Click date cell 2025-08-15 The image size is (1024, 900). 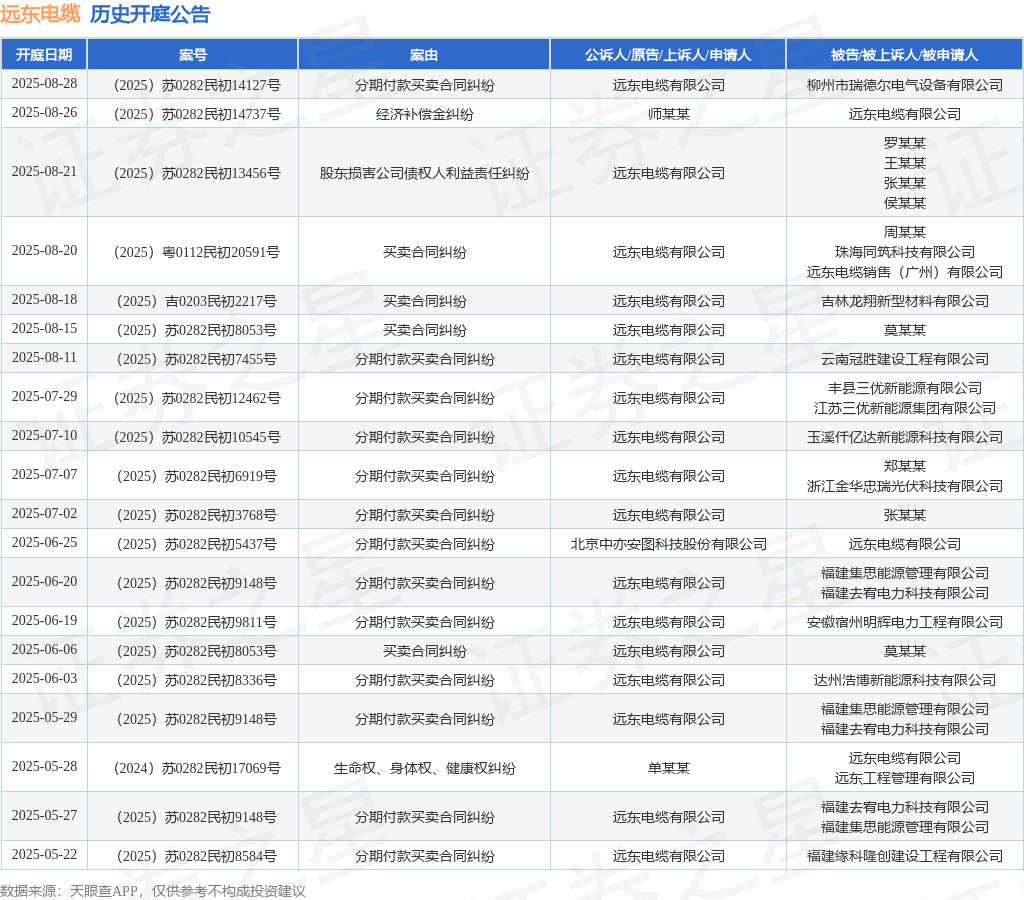44,328
